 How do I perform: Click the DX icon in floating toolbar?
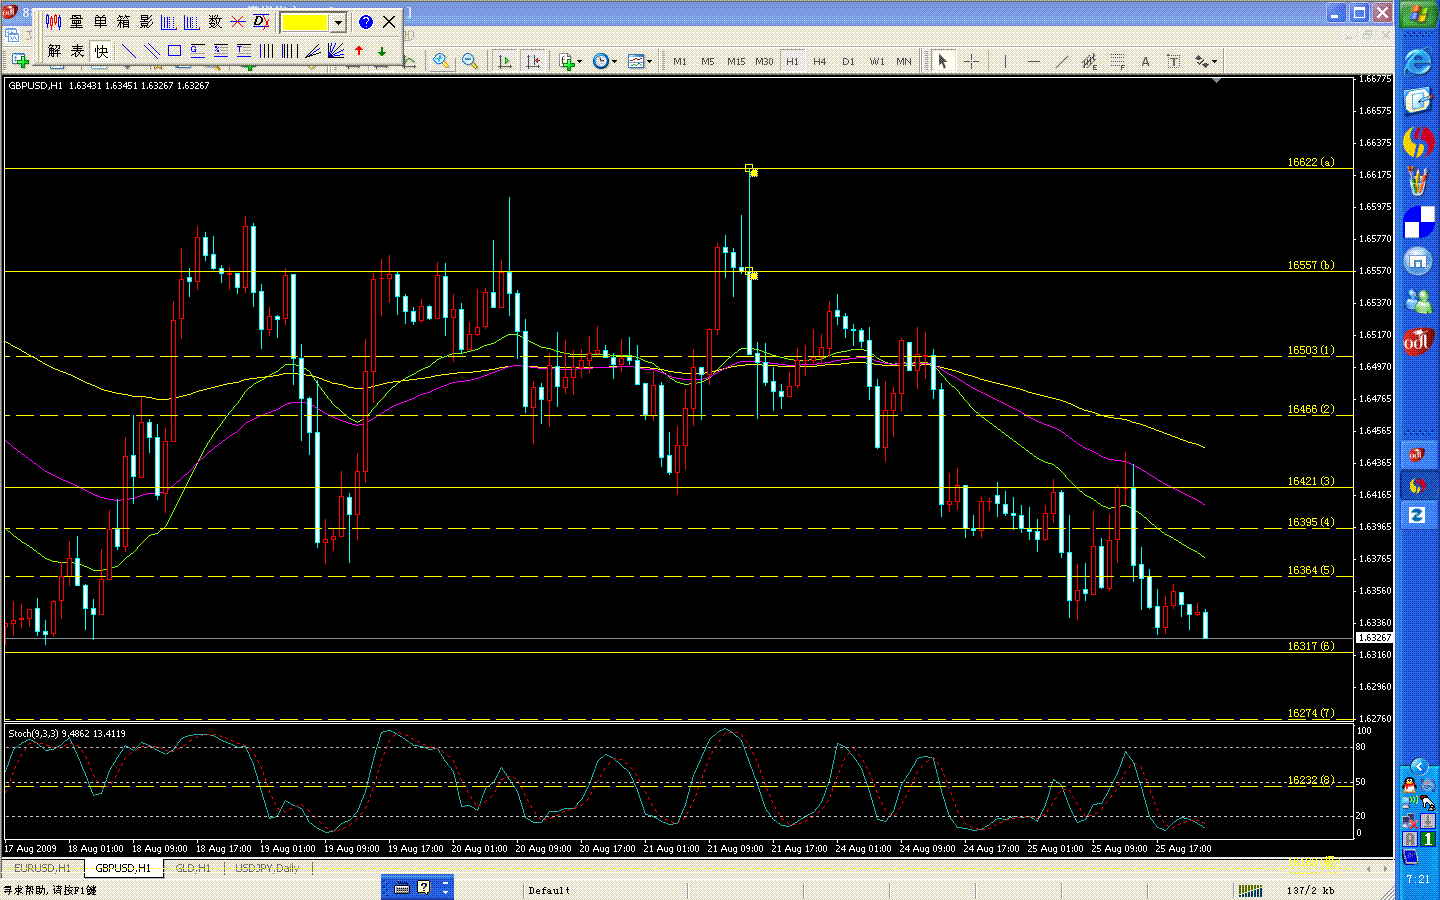point(261,22)
